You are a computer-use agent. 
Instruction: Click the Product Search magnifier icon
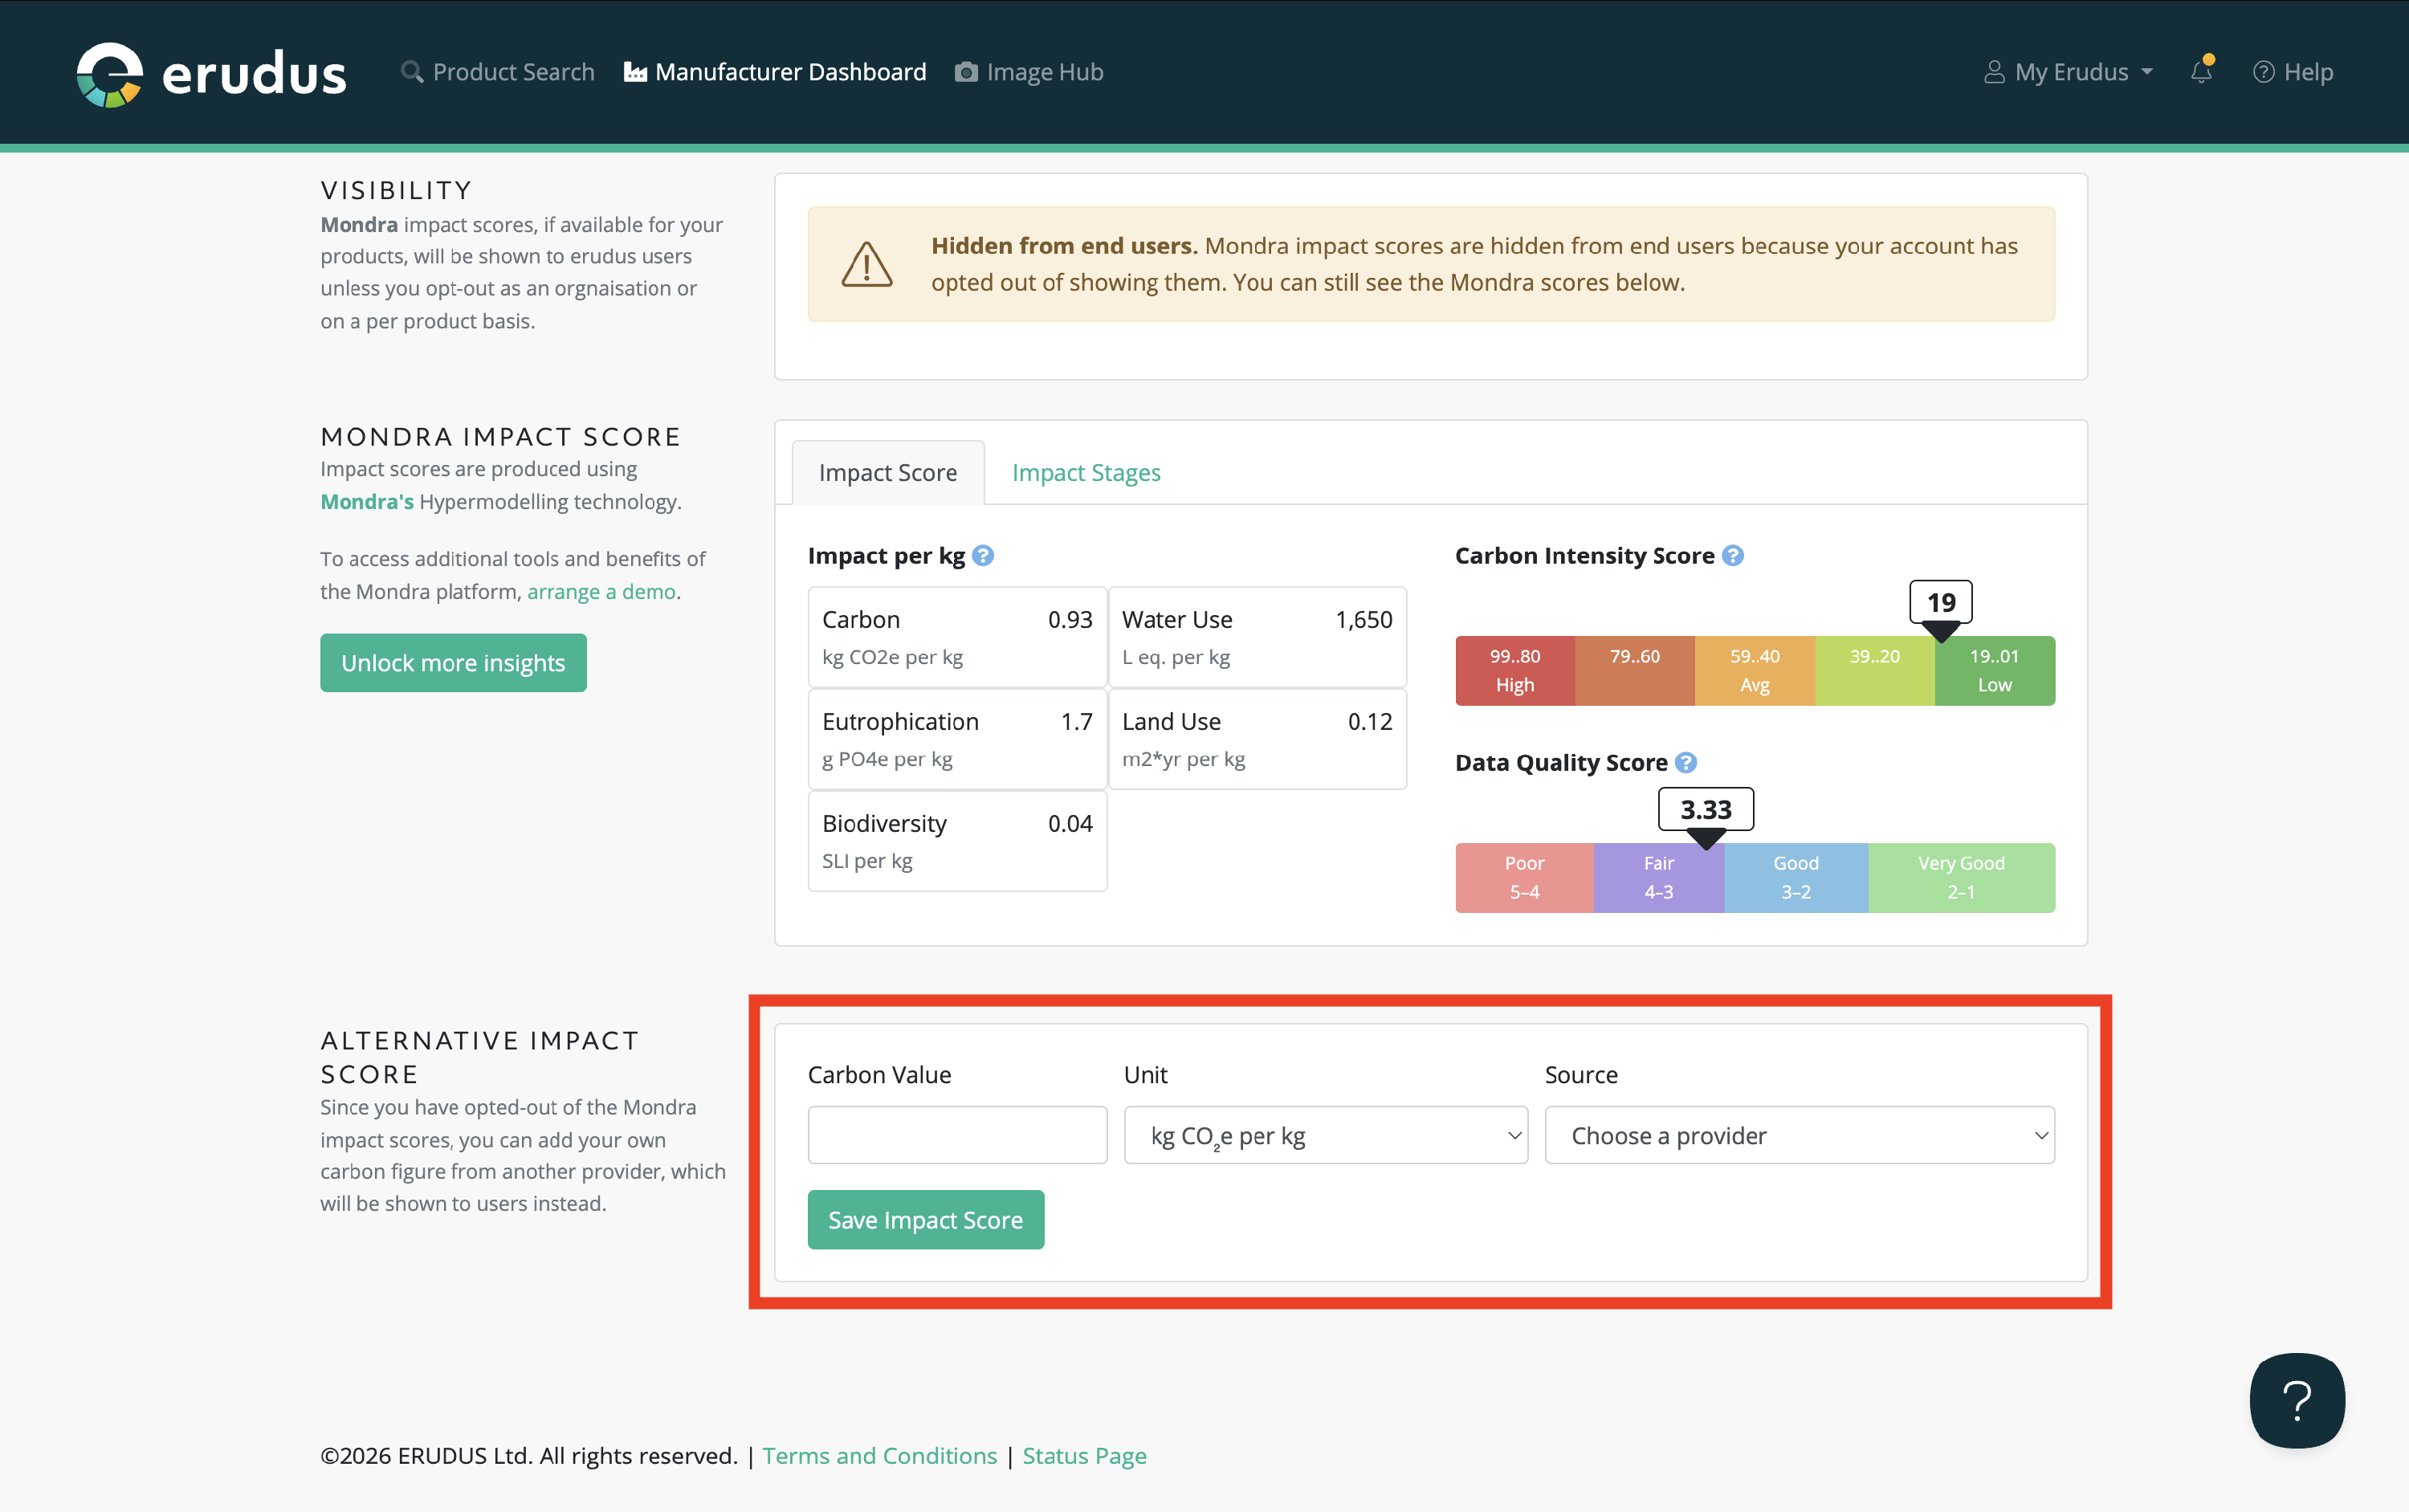pyautogui.click(x=412, y=72)
